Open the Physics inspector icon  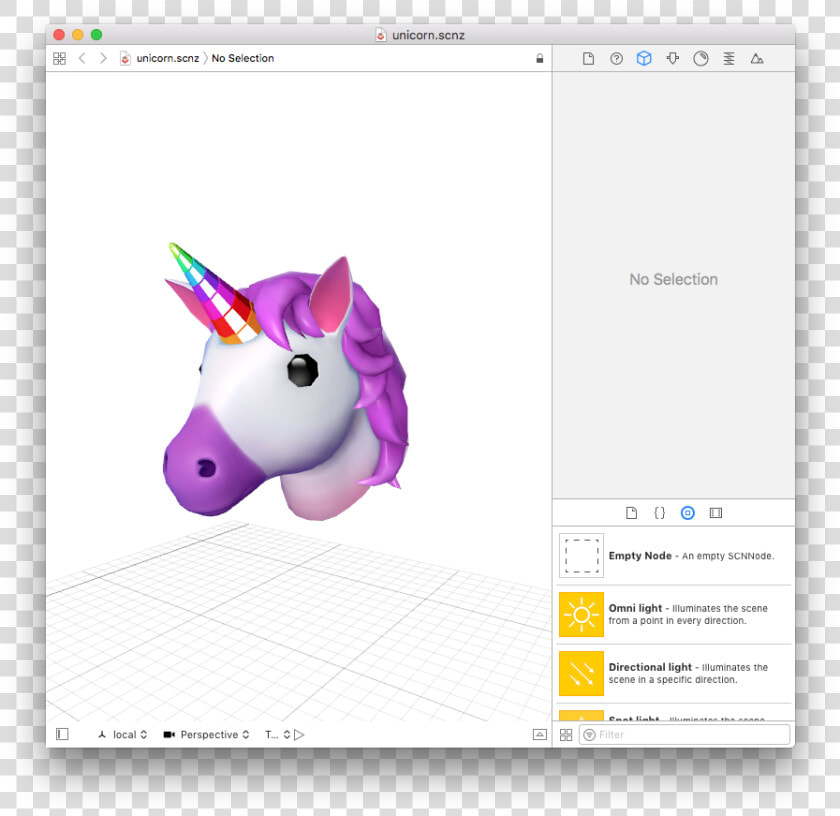click(729, 58)
